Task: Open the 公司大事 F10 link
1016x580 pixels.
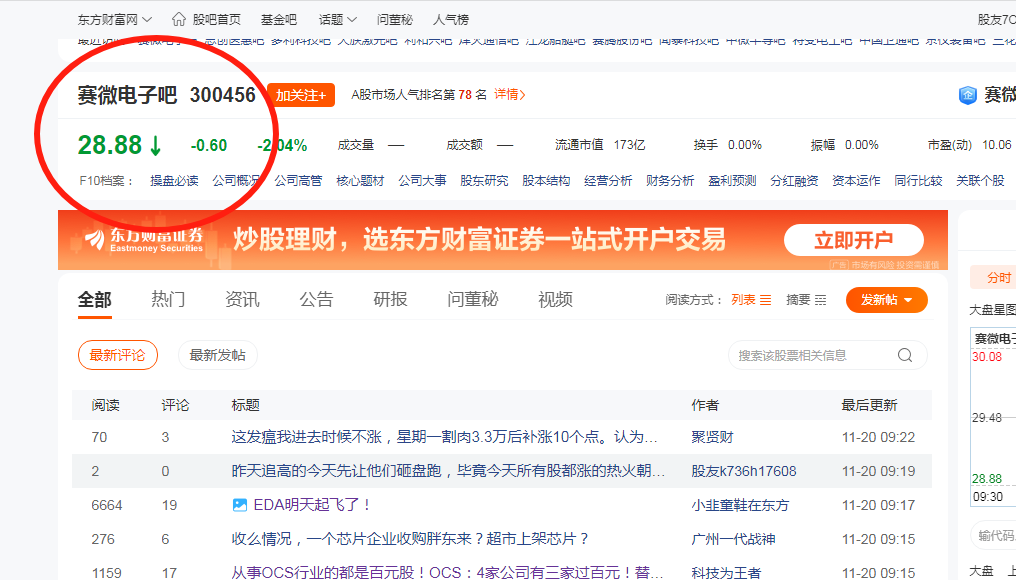Action: 422,181
